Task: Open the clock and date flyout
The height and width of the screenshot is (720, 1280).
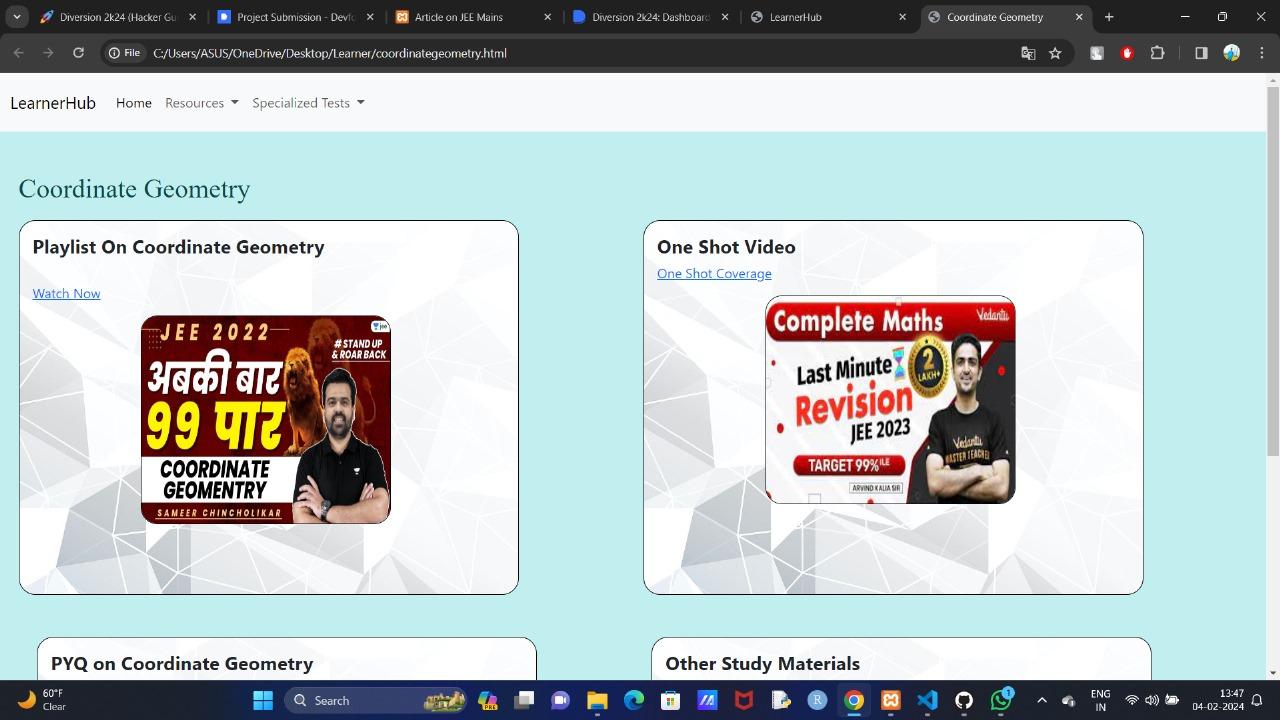Action: [1218, 700]
